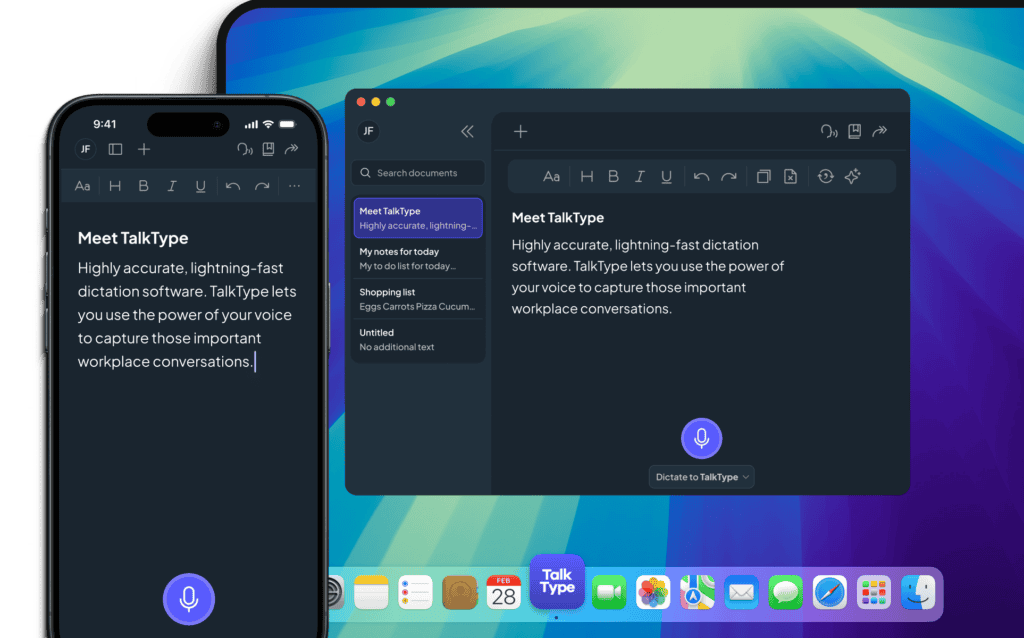
Task: Click the JF profile avatar in sidebar
Action: 368,131
